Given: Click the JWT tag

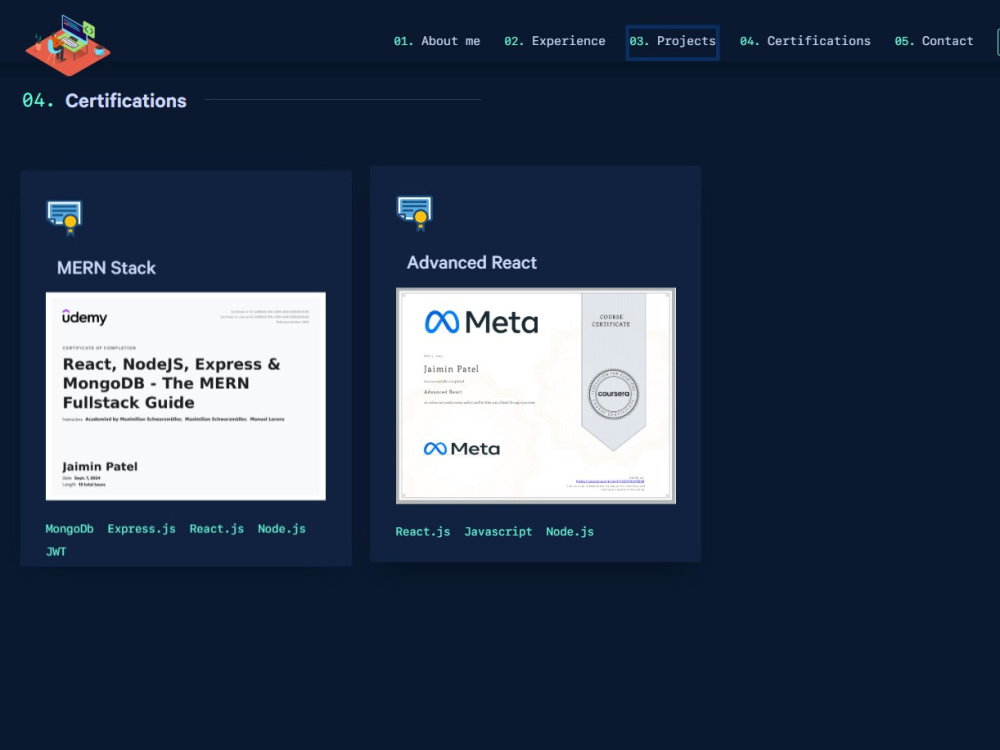Looking at the screenshot, I should [56, 552].
